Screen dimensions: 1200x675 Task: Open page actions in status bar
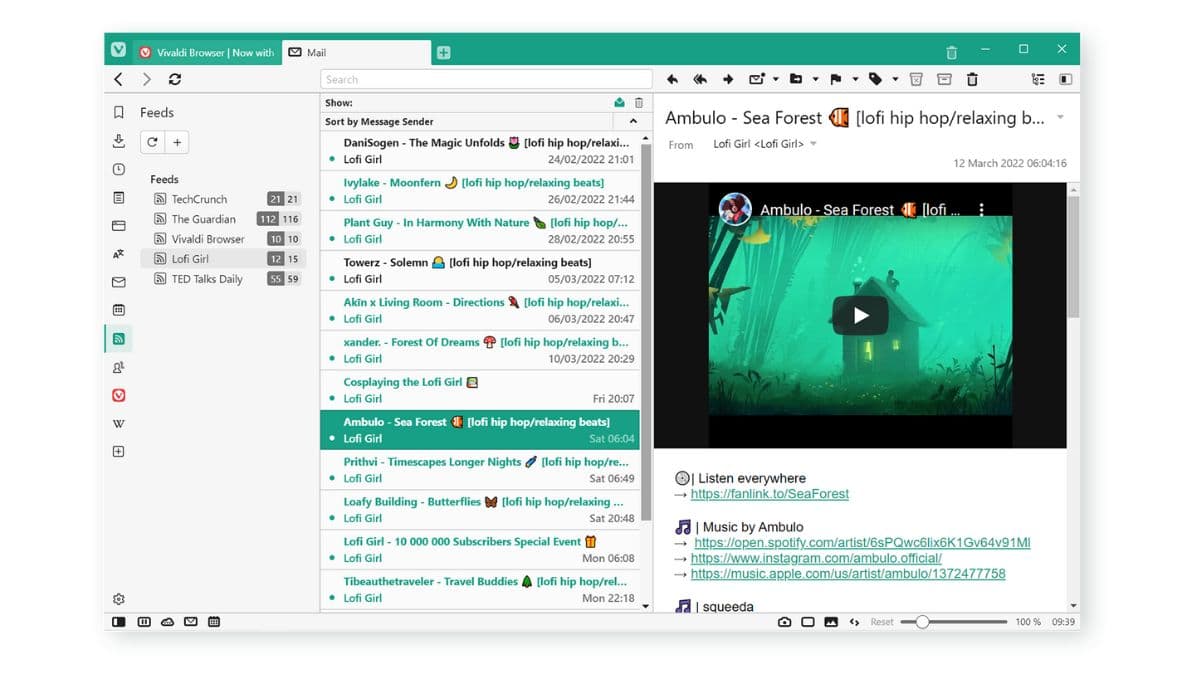coord(854,622)
